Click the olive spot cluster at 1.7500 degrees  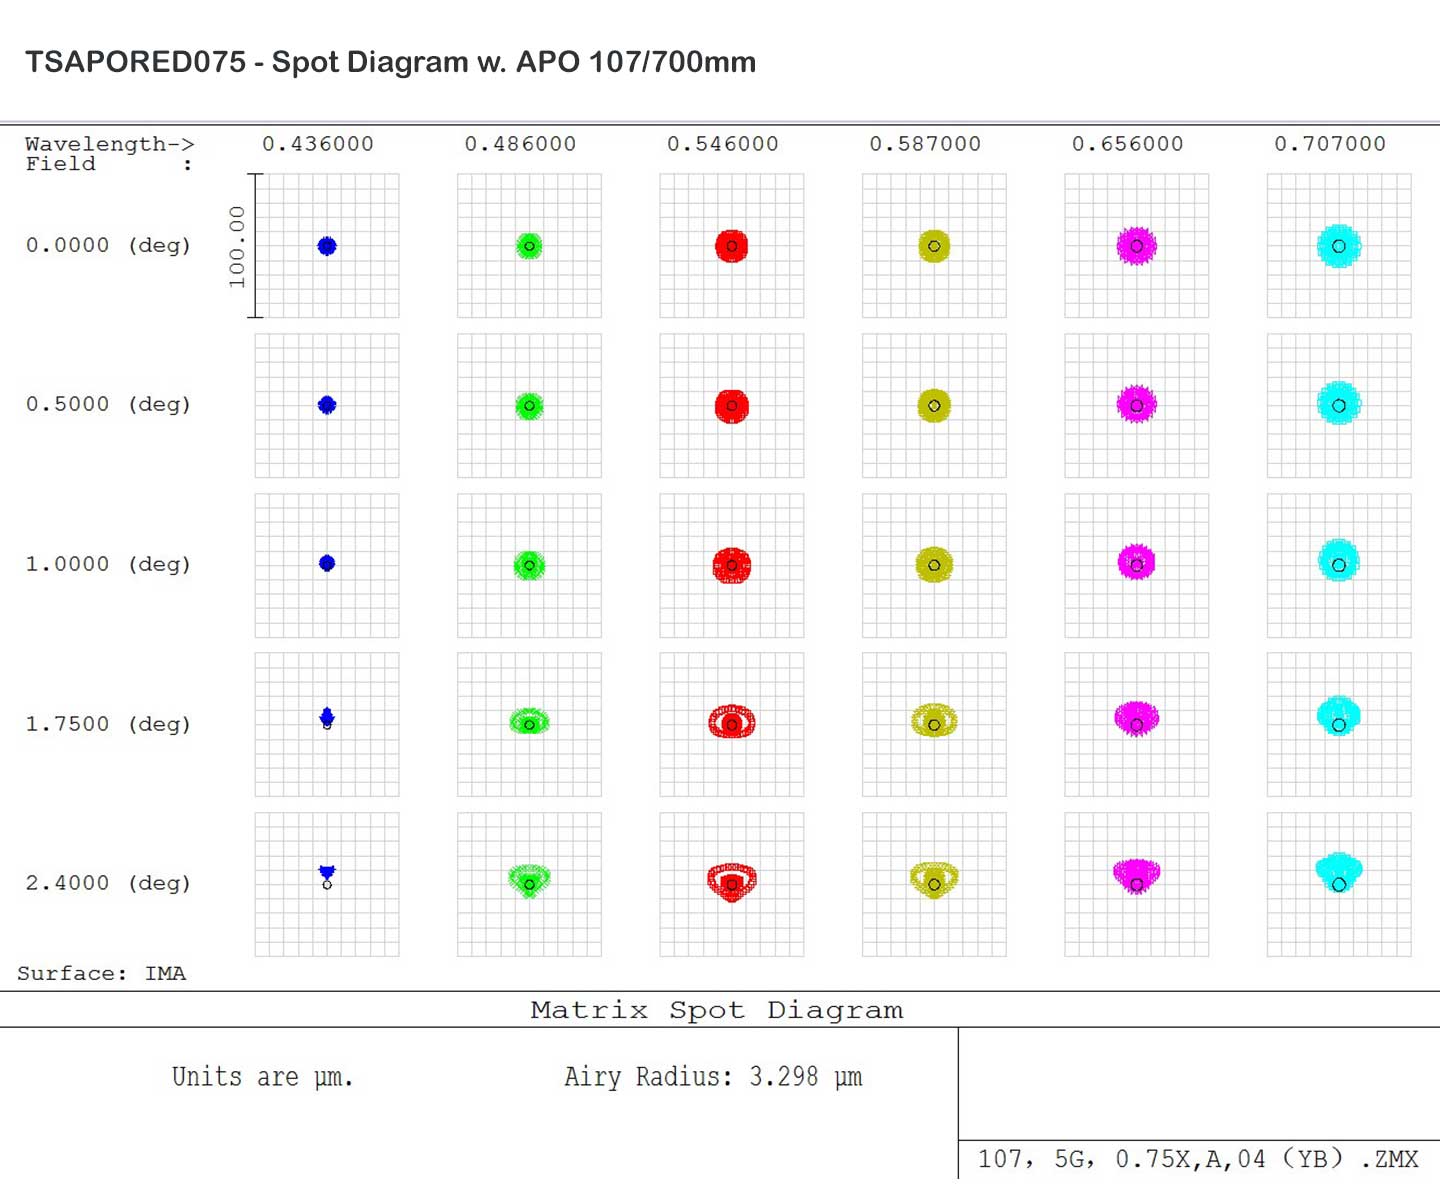point(934,722)
